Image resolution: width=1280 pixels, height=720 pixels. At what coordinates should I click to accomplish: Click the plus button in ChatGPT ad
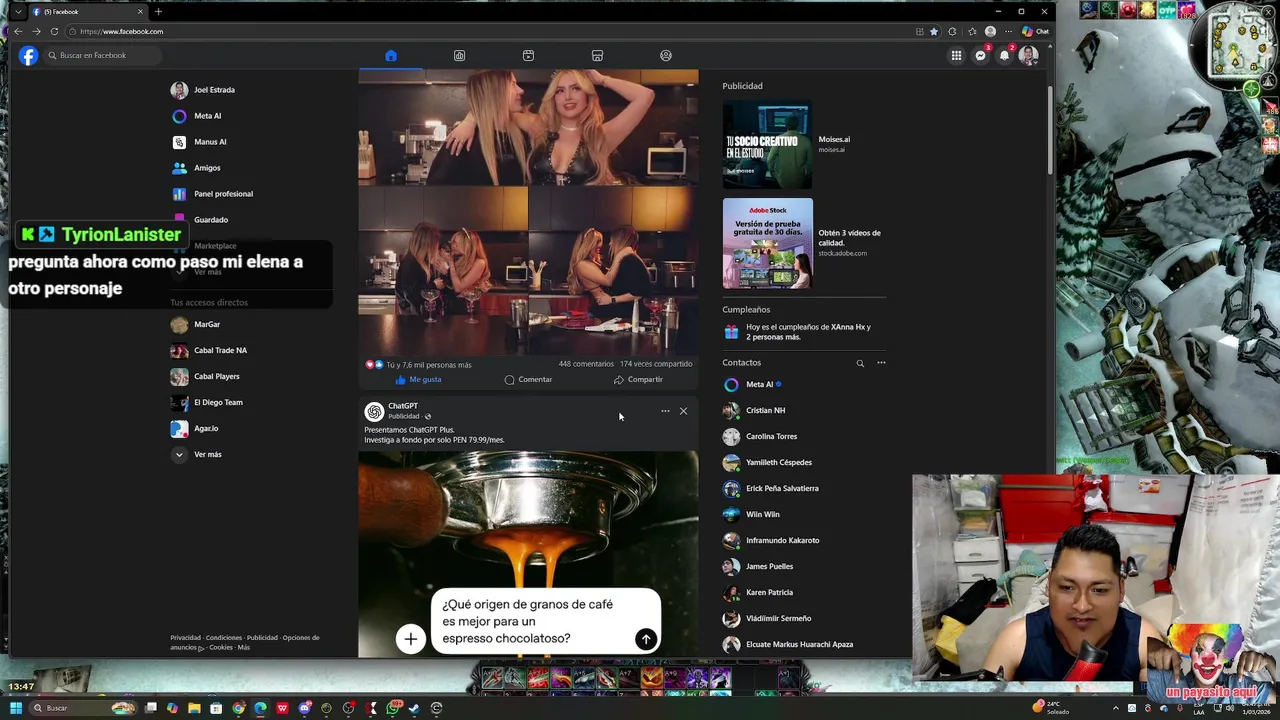click(x=410, y=639)
